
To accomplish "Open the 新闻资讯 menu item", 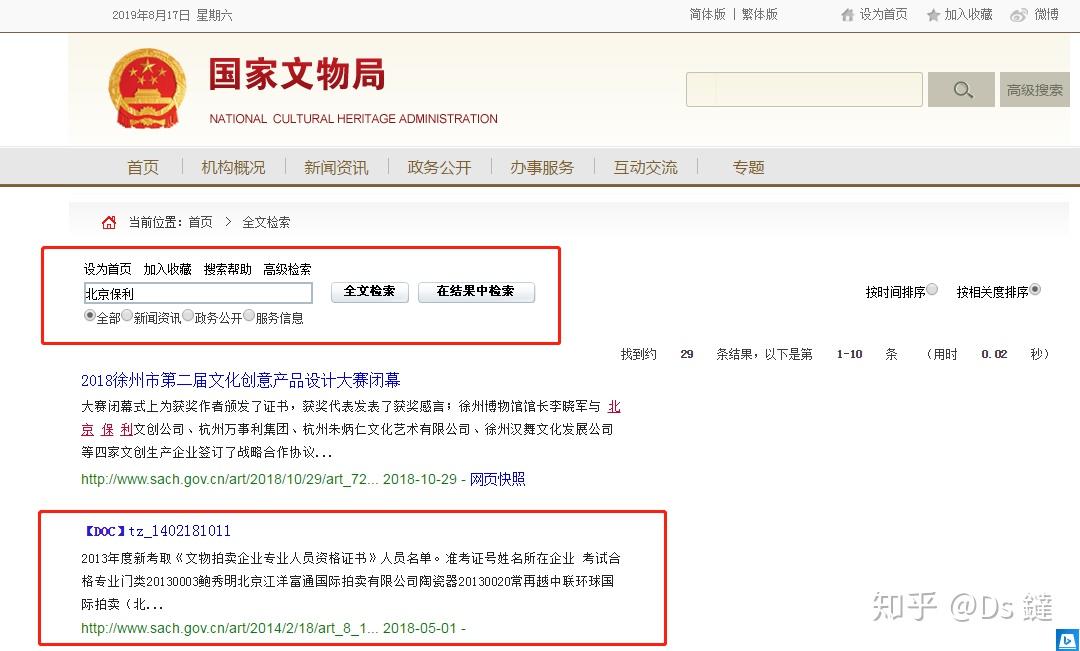I will 336,167.
